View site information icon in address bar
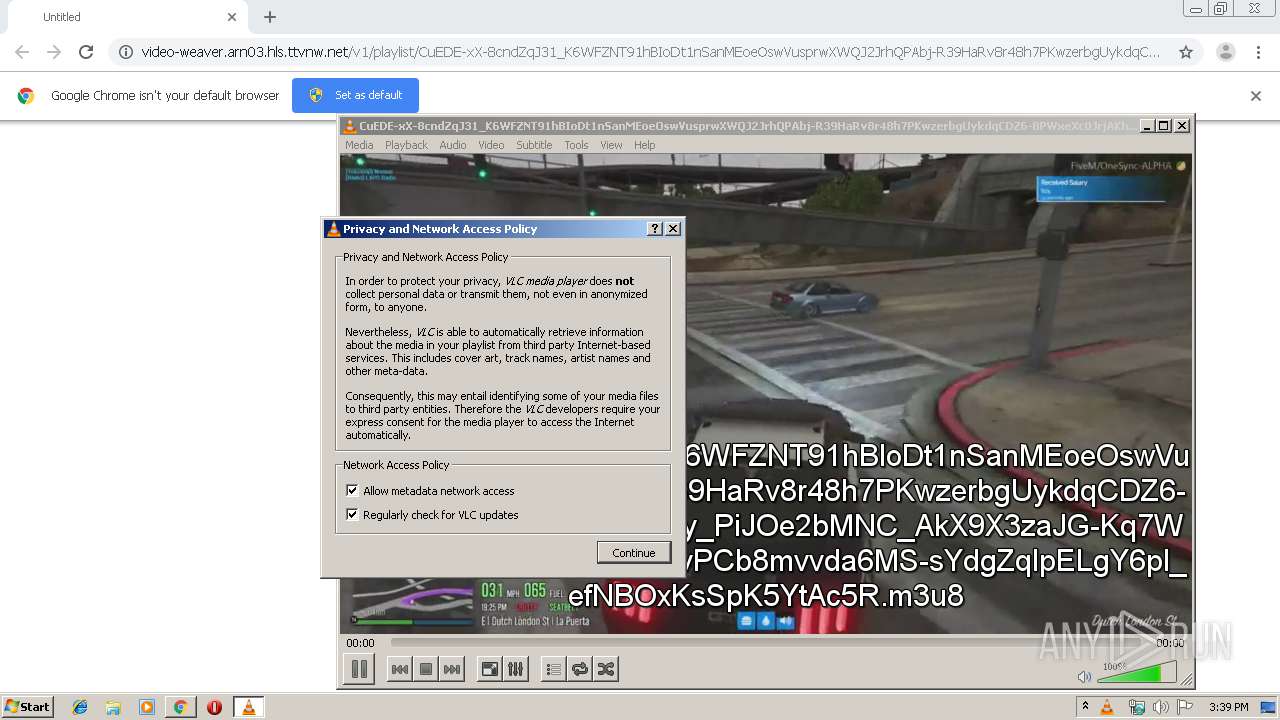Screen dimensions: 1280x720 126,52
